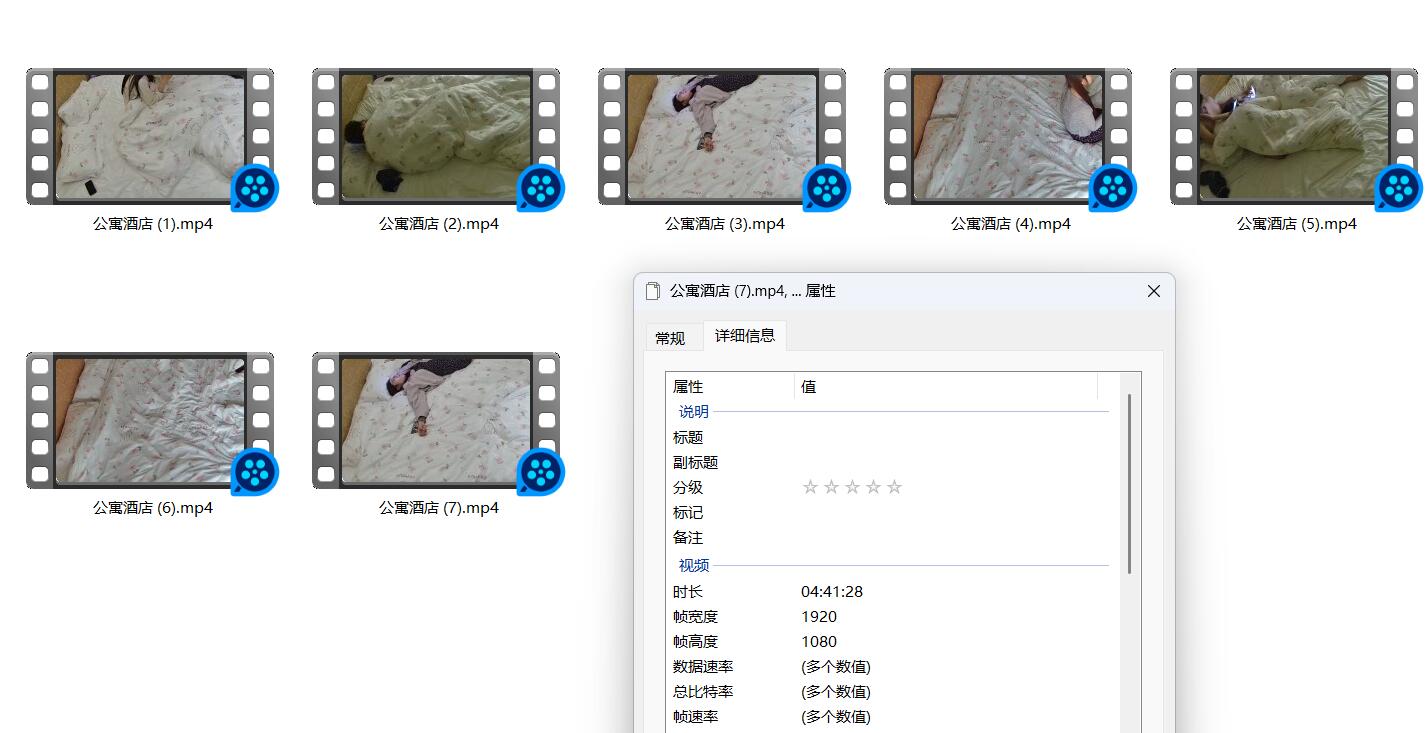Select the 公寓酒店 (5).mp4 video file icon
The height and width of the screenshot is (733, 1425).
(x=1294, y=136)
